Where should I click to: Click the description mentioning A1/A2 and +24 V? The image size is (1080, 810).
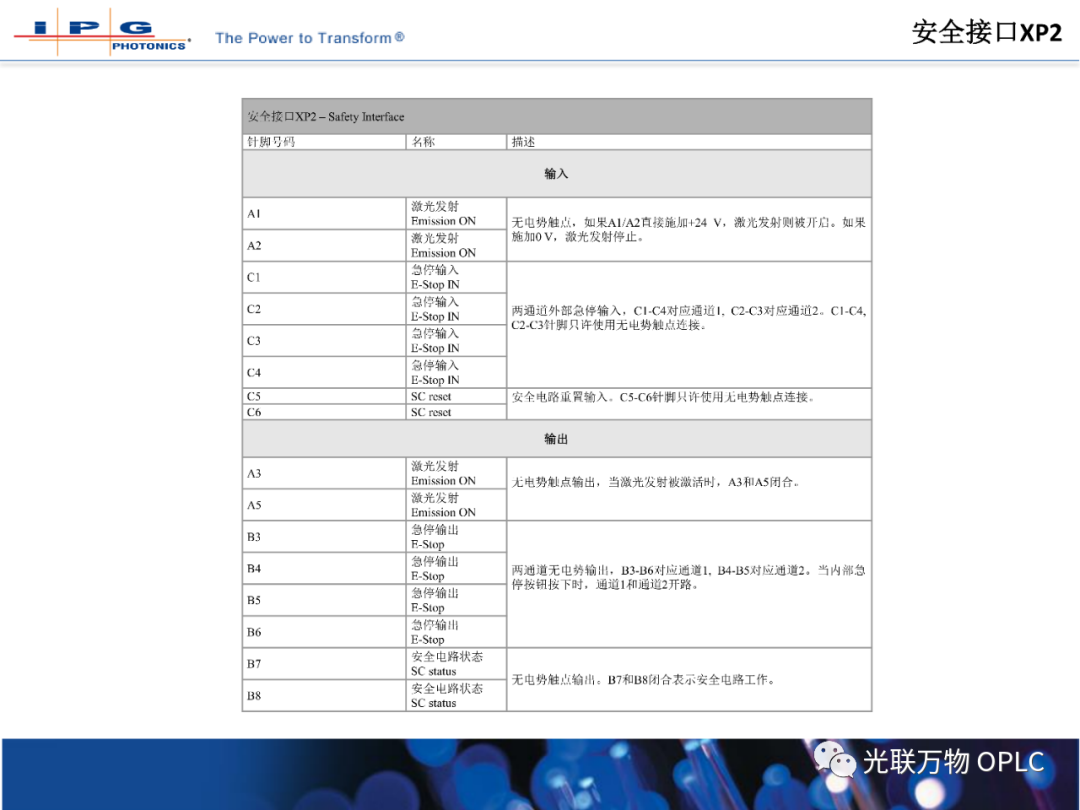pyautogui.click(x=688, y=229)
